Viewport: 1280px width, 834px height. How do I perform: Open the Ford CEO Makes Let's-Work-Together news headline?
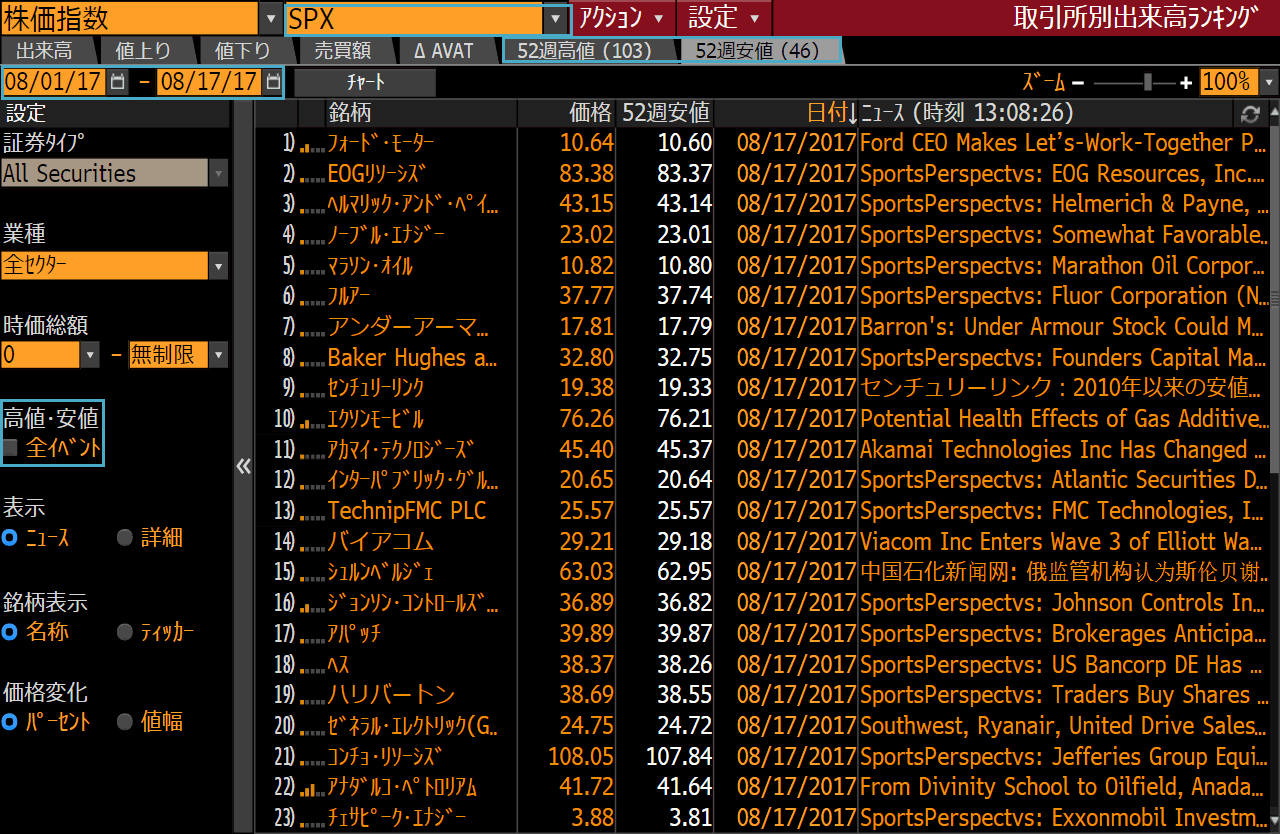click(1063, 144)
